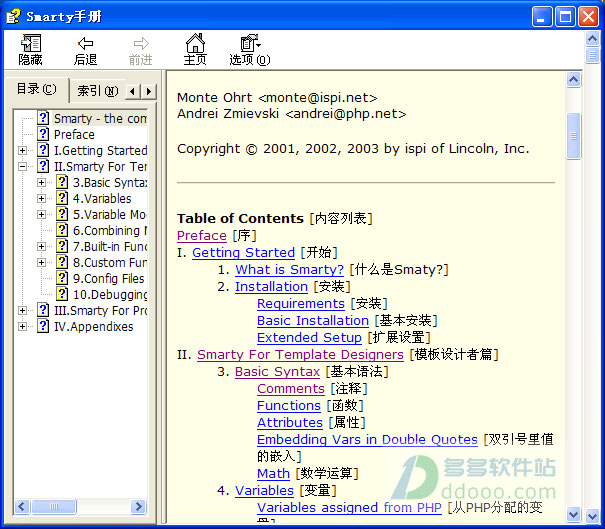Open the Installation link

(x=271, y=286)
